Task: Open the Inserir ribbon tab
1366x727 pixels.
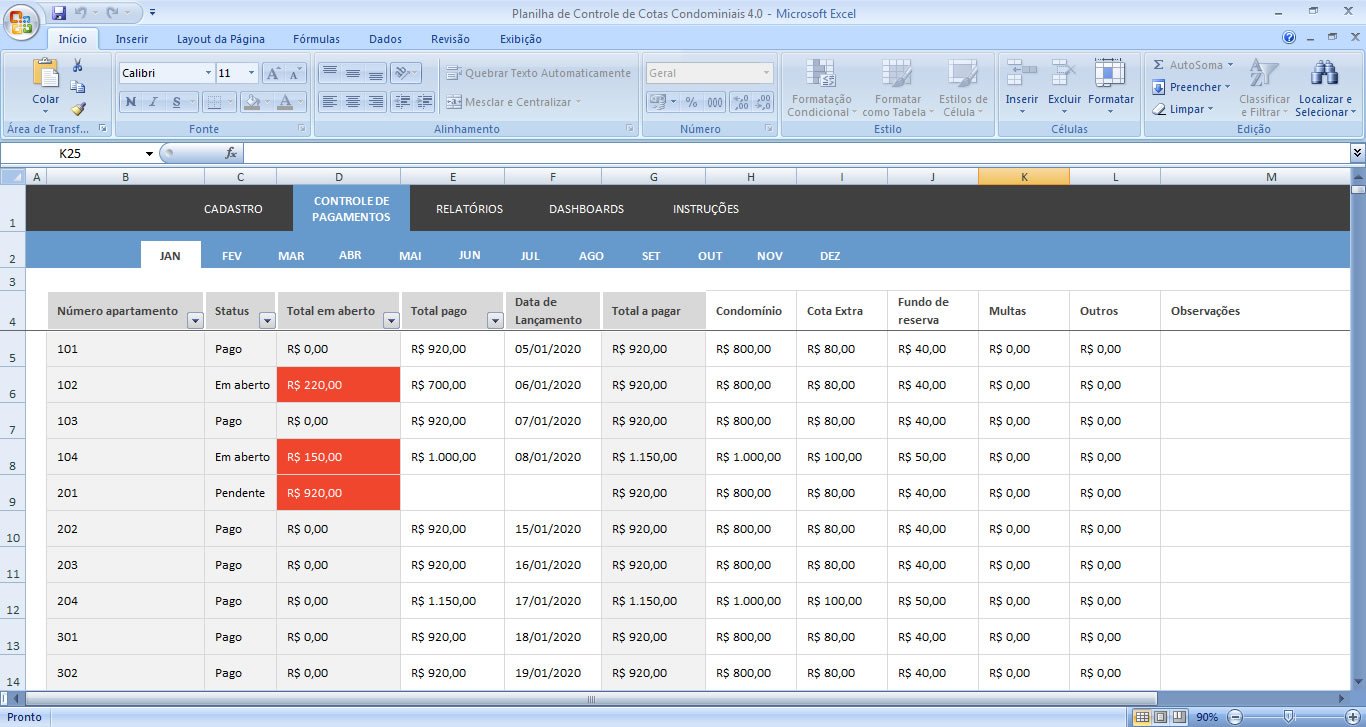Action: [x=132, y=39]
